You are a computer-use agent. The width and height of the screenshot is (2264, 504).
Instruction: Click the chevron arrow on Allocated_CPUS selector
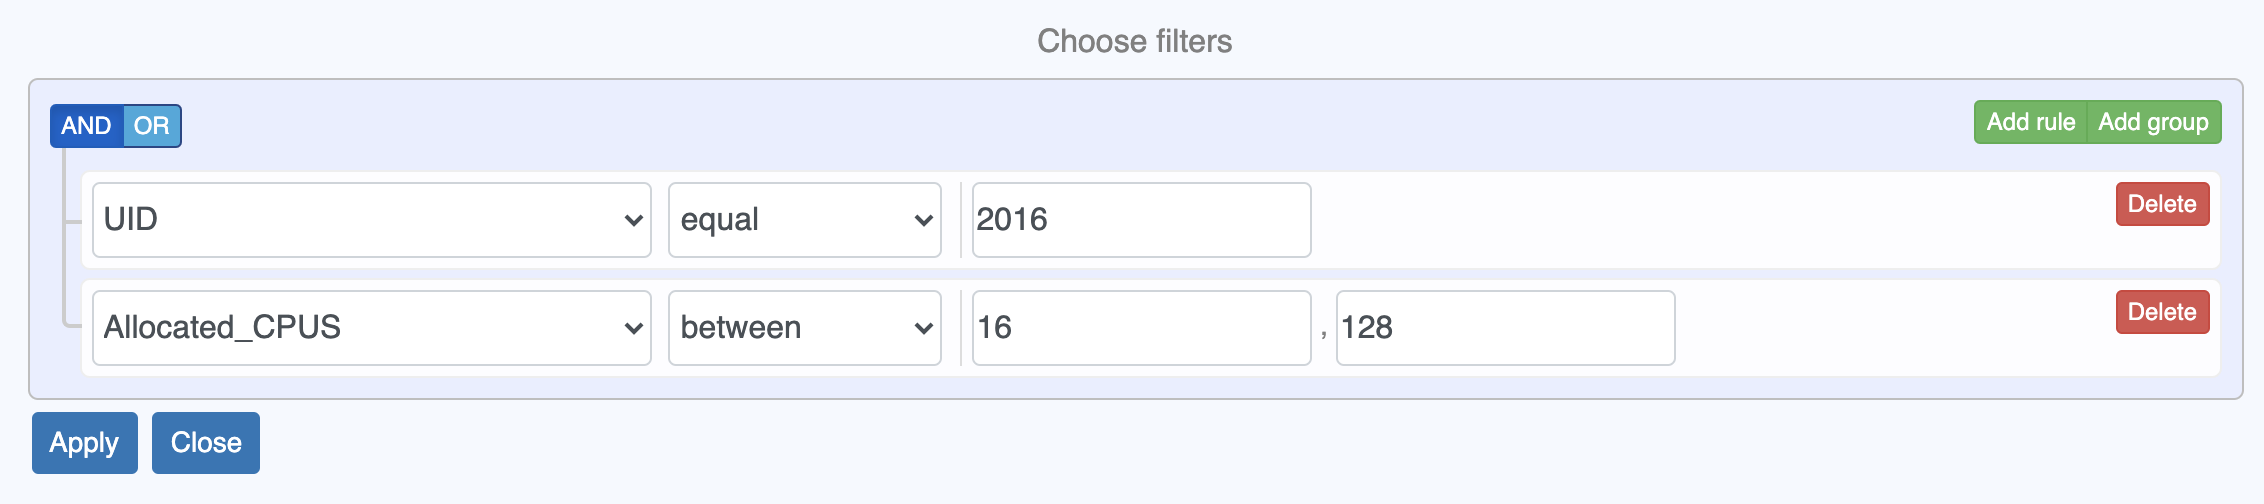coord(633,328)
